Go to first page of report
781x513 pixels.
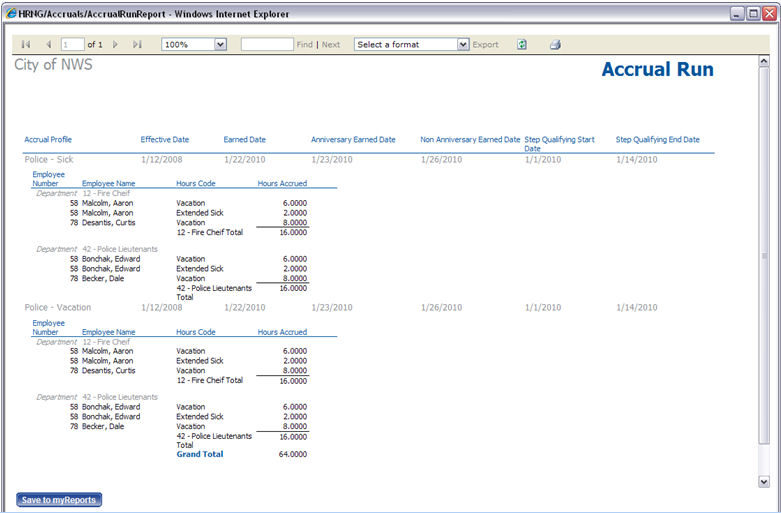point(25,45)
